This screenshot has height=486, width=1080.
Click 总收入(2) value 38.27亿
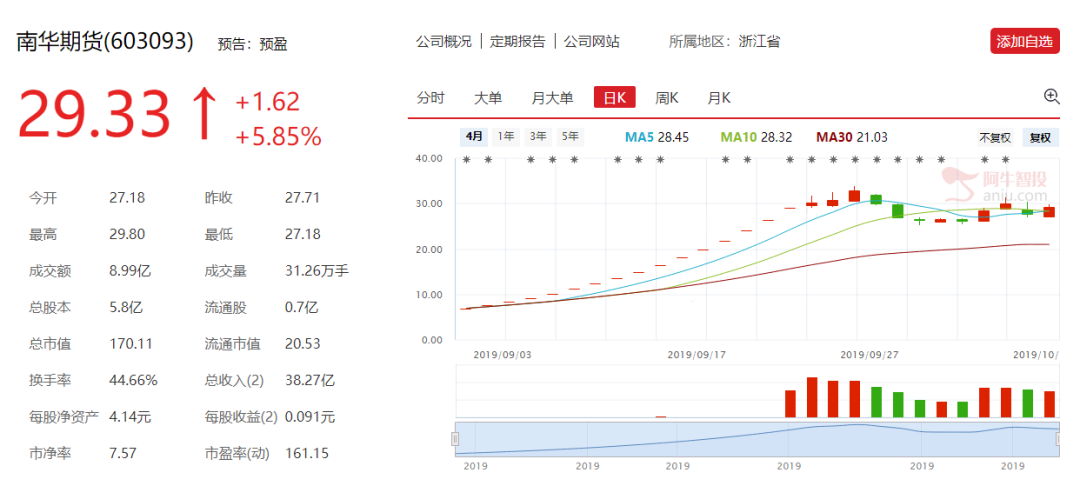[310, 380]
